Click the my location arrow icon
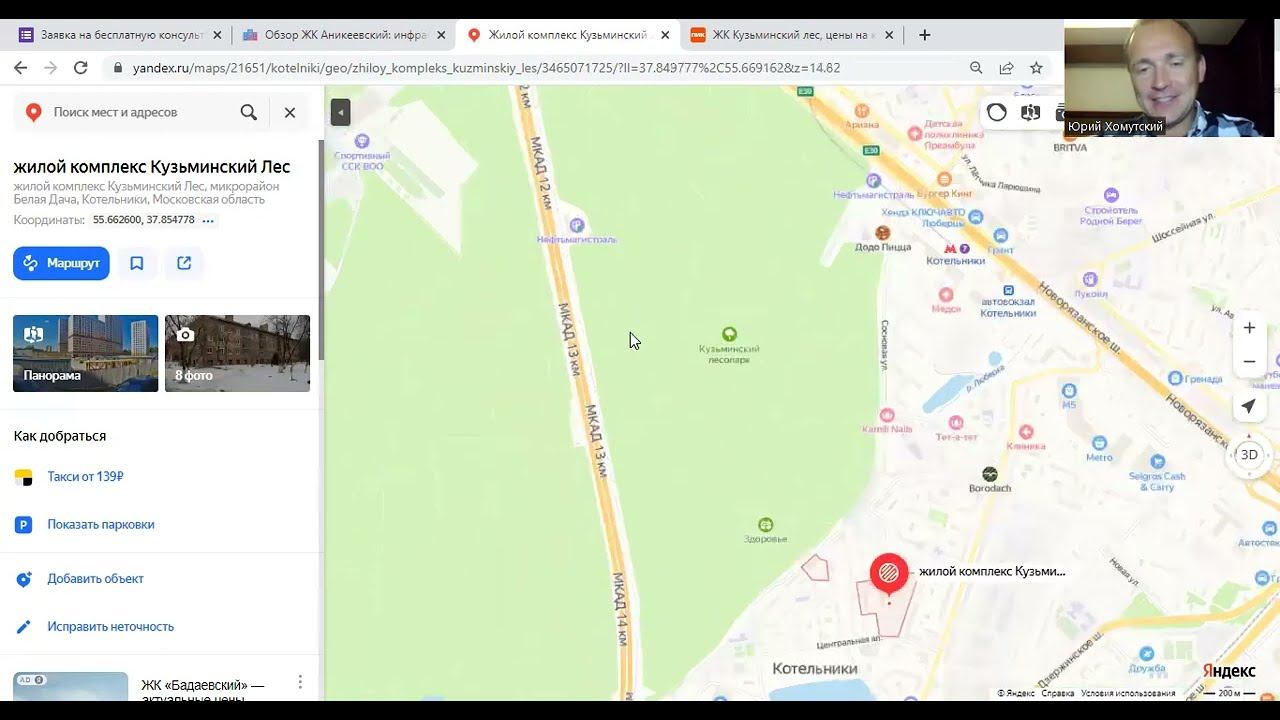This screenshot has width=1280, height=720. click(1249, 407)
